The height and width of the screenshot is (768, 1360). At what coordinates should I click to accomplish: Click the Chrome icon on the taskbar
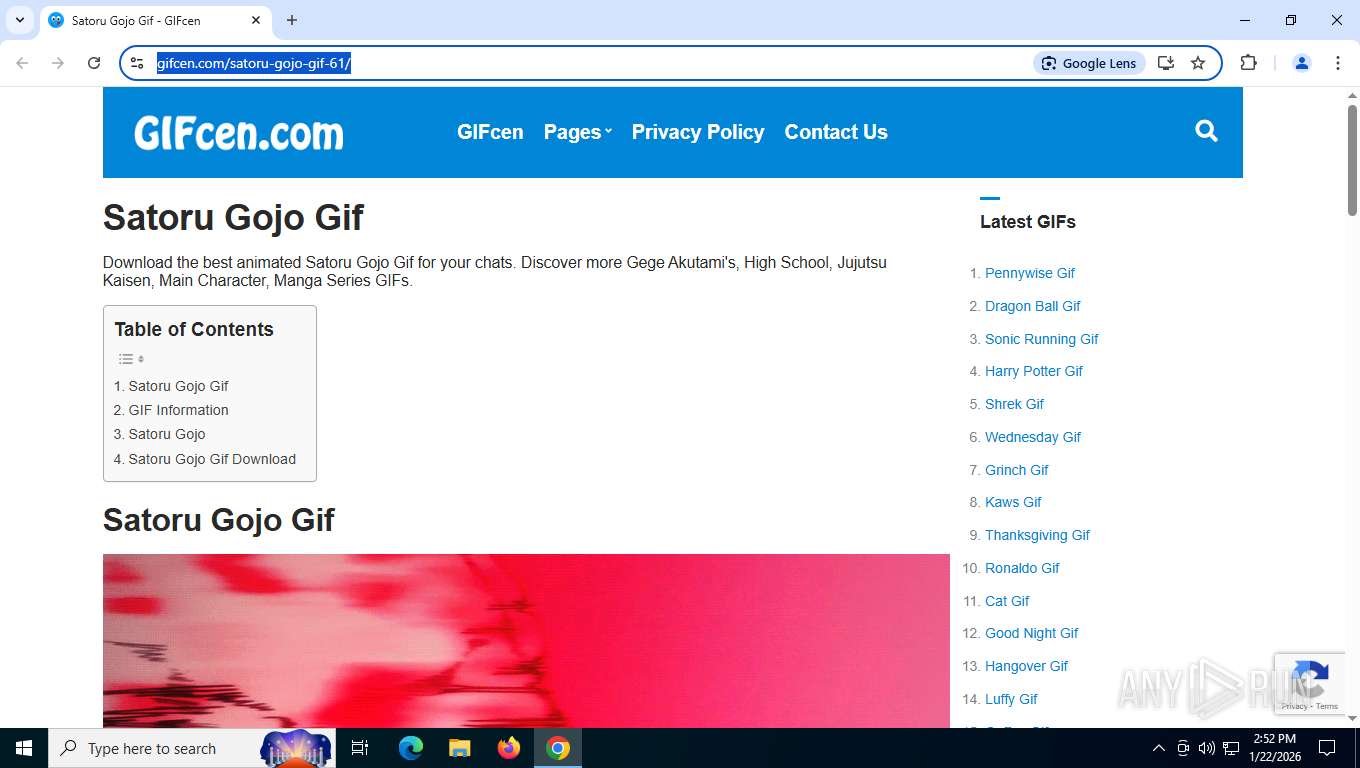[558, 748]
